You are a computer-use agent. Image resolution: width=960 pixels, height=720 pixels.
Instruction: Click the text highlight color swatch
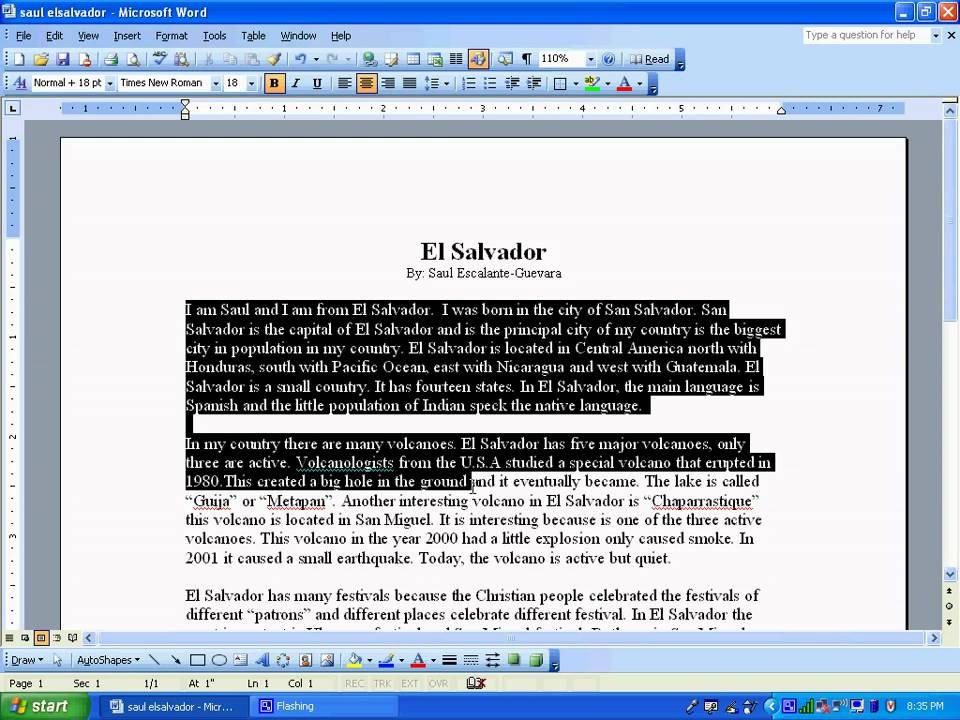coord(592,83)
